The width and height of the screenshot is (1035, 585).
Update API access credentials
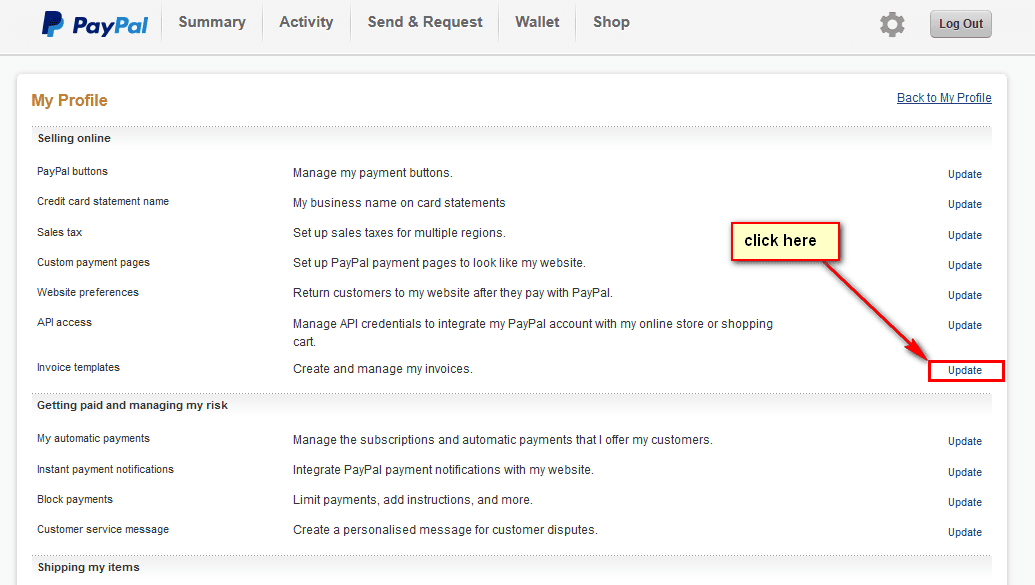[965, 325]
